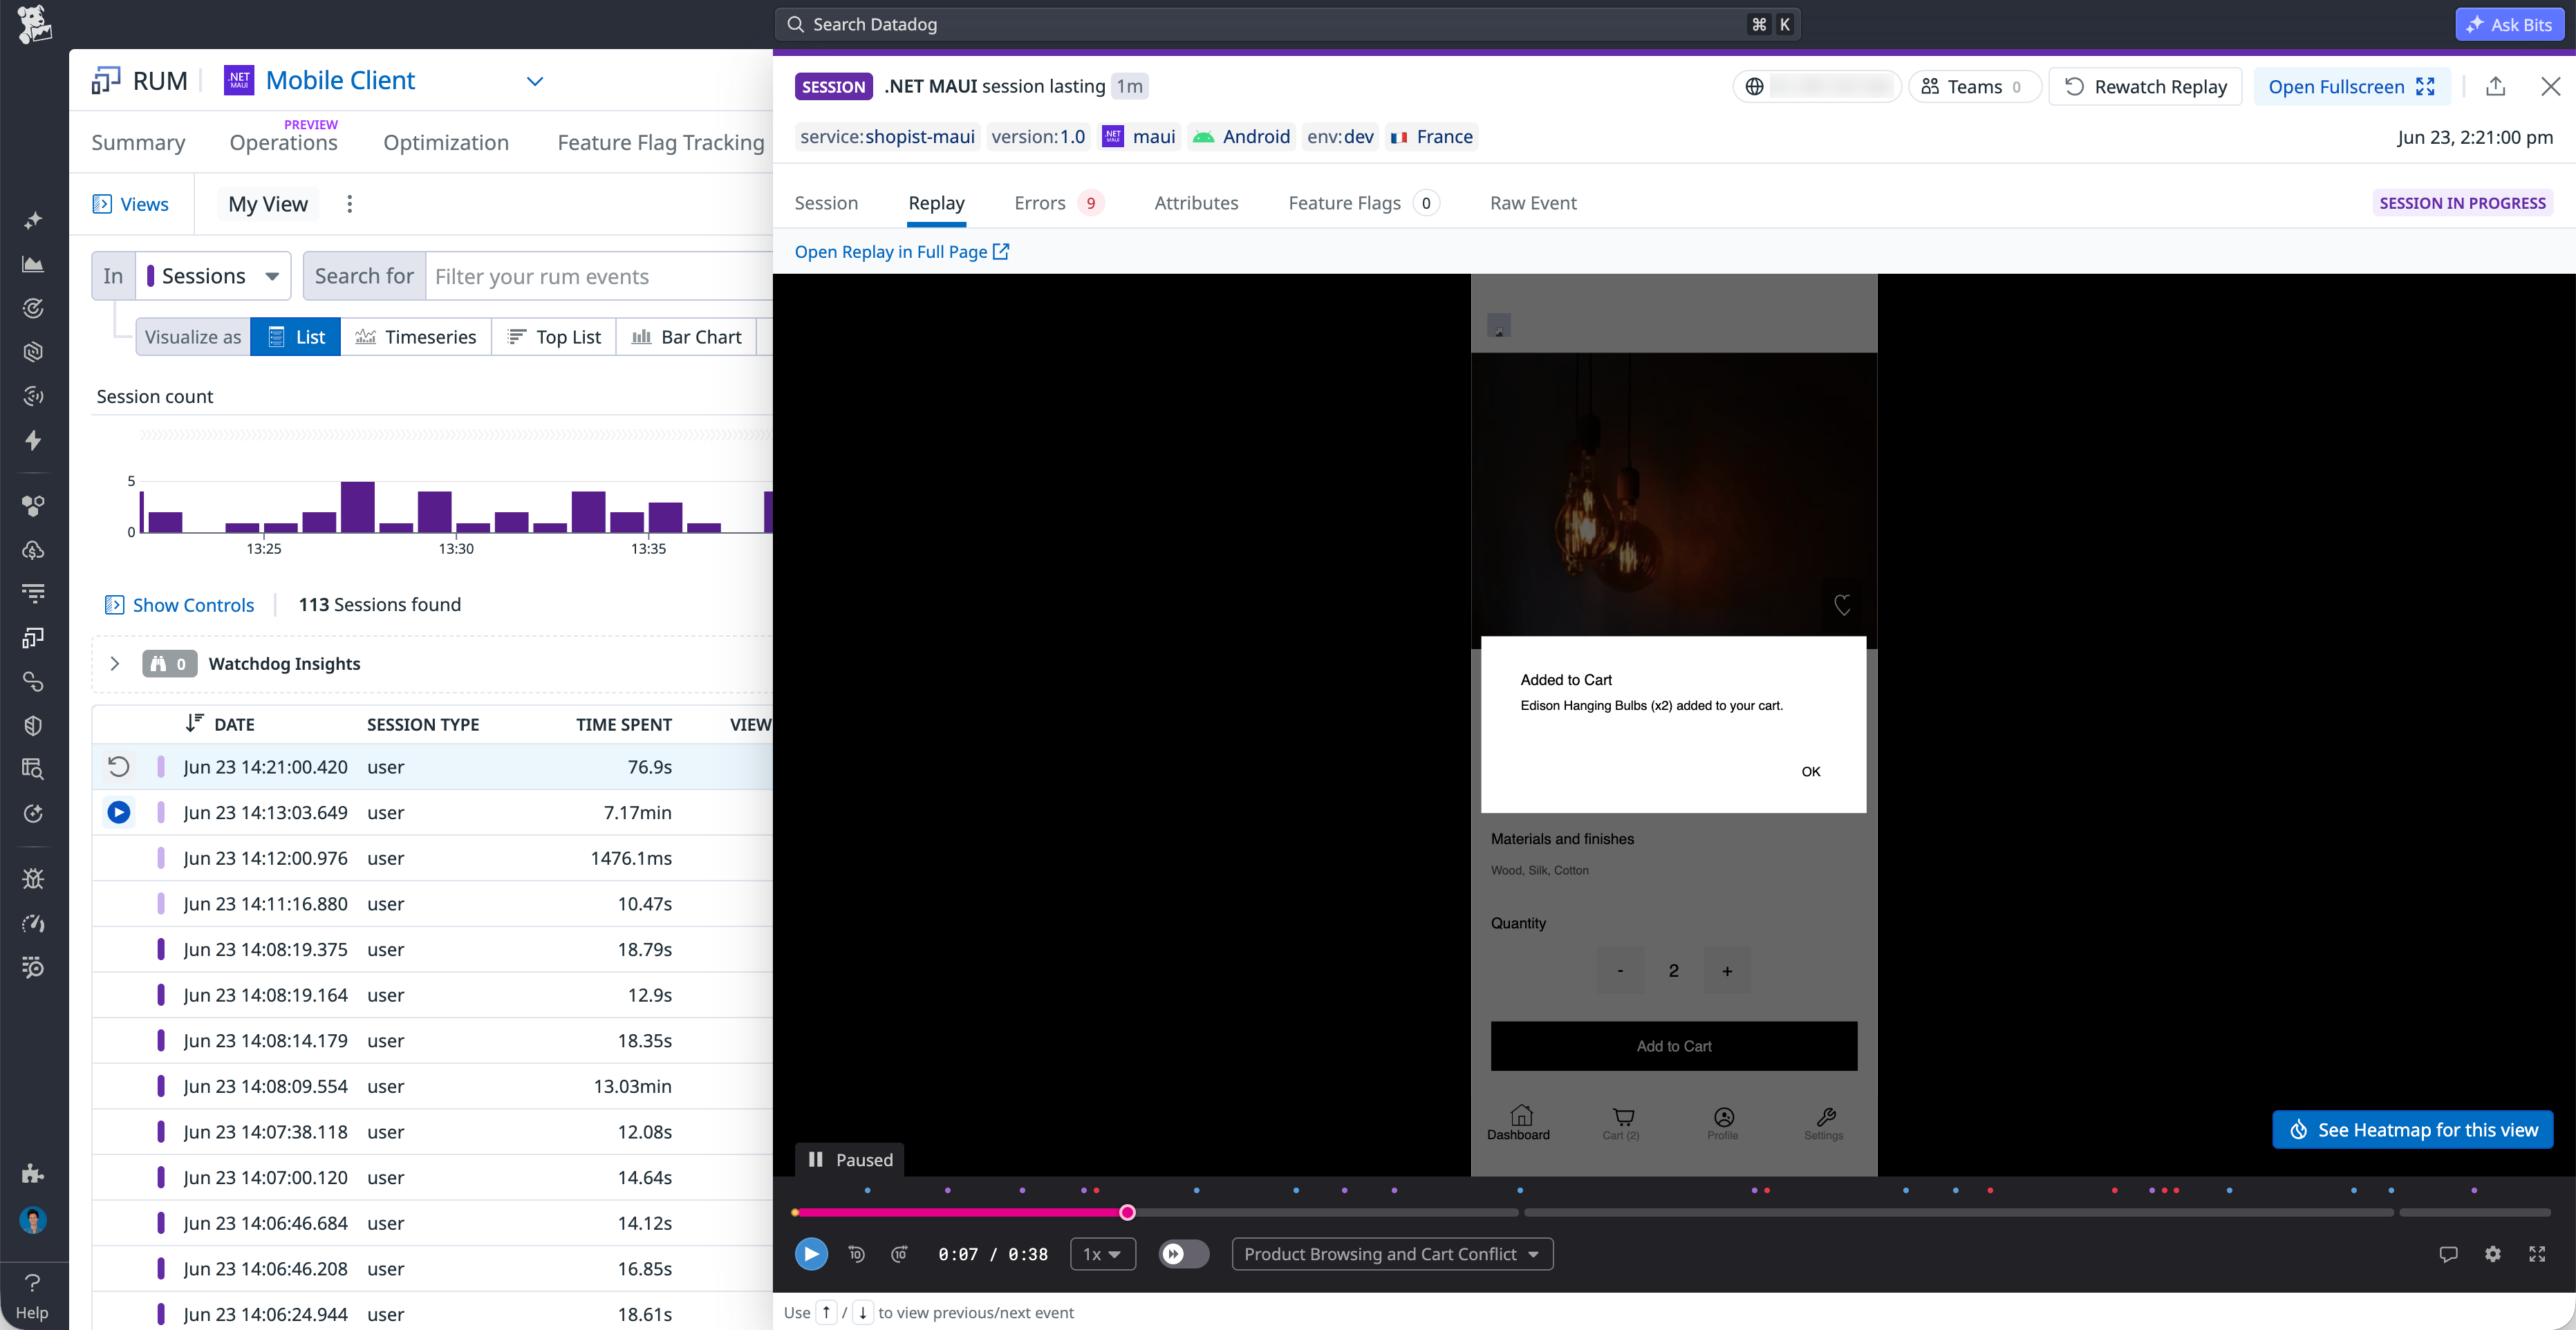The image size is (2576, 1330).
Task: Select Timeseries visualization
Action: (x=416, y=337)
